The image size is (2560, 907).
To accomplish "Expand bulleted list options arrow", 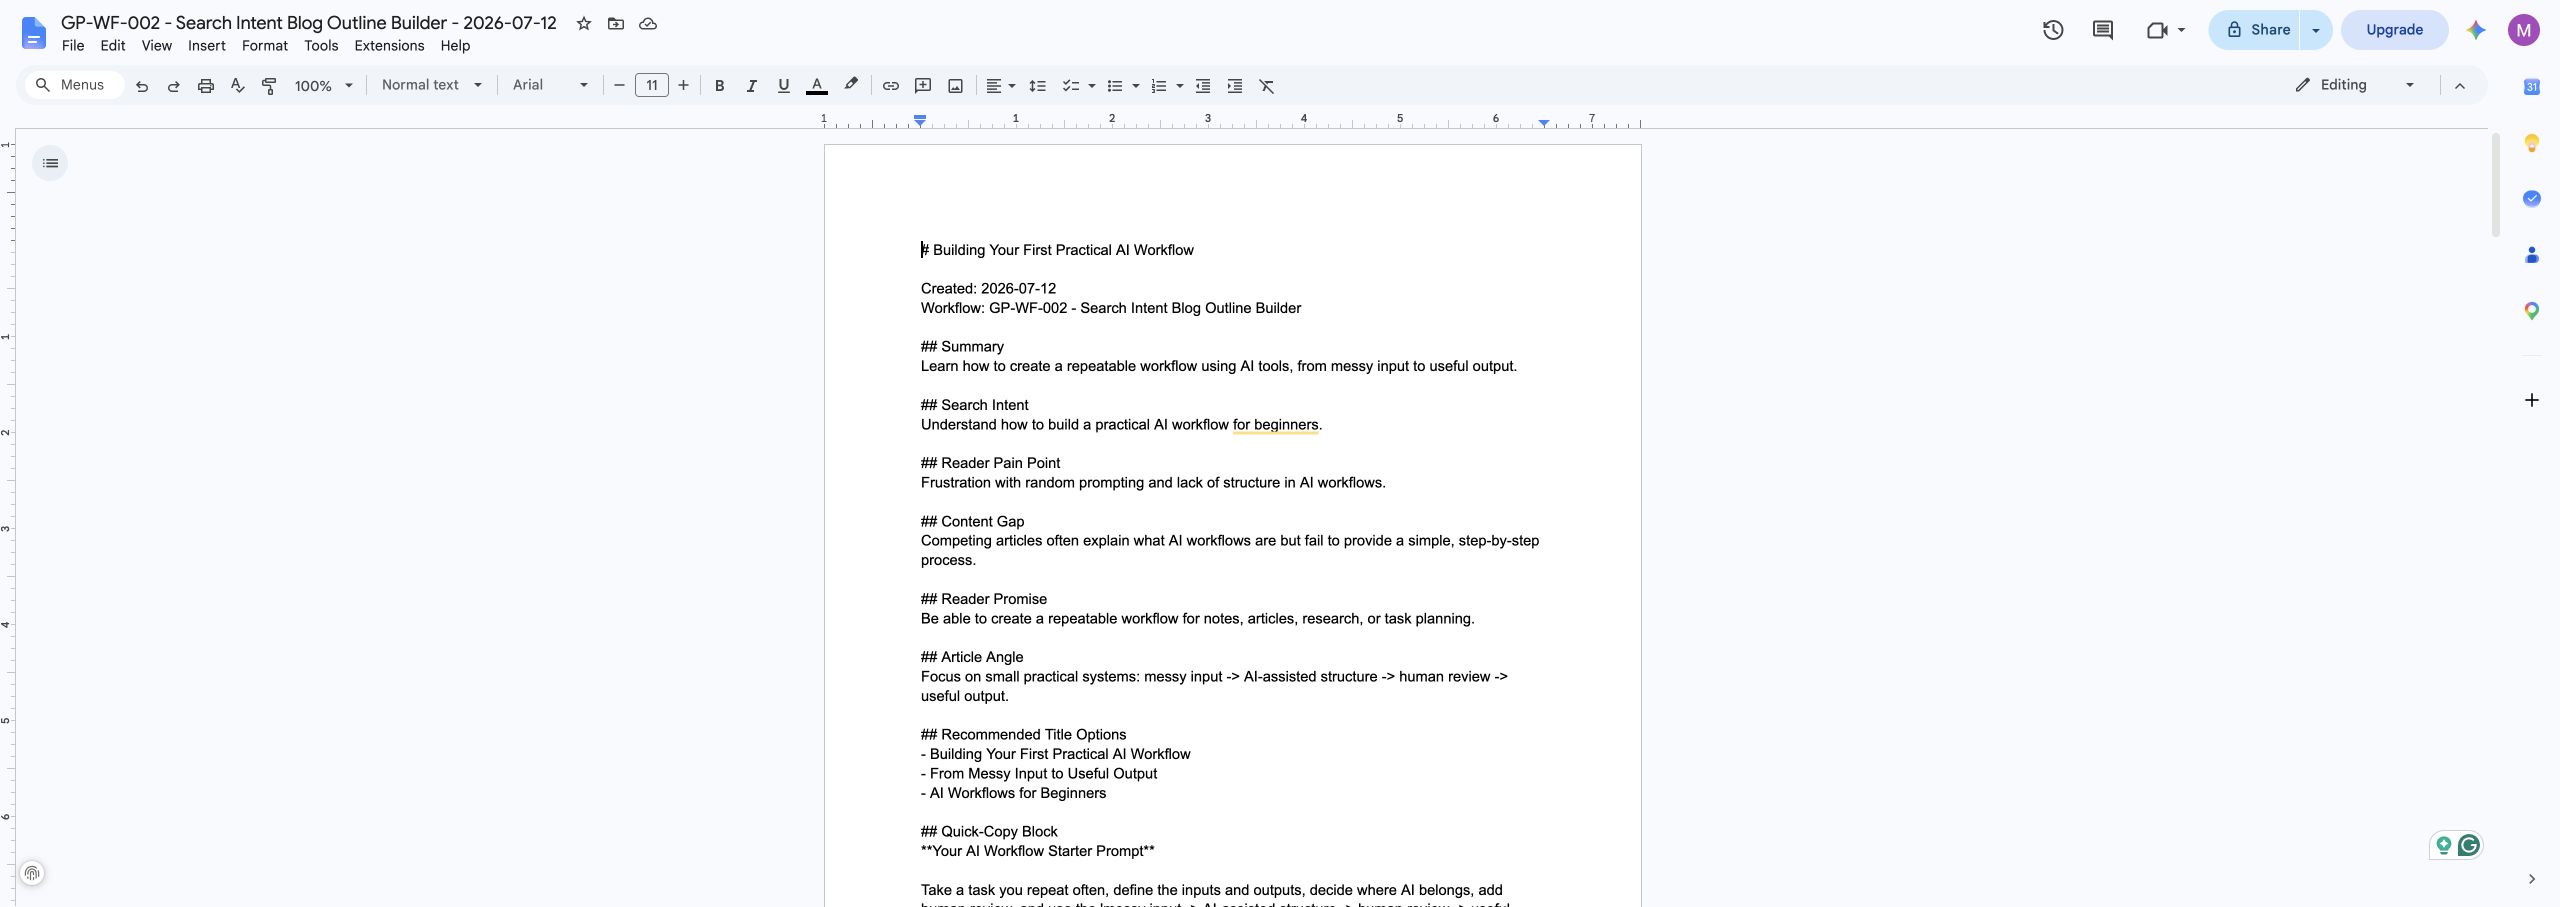I will pos(1136,86).
